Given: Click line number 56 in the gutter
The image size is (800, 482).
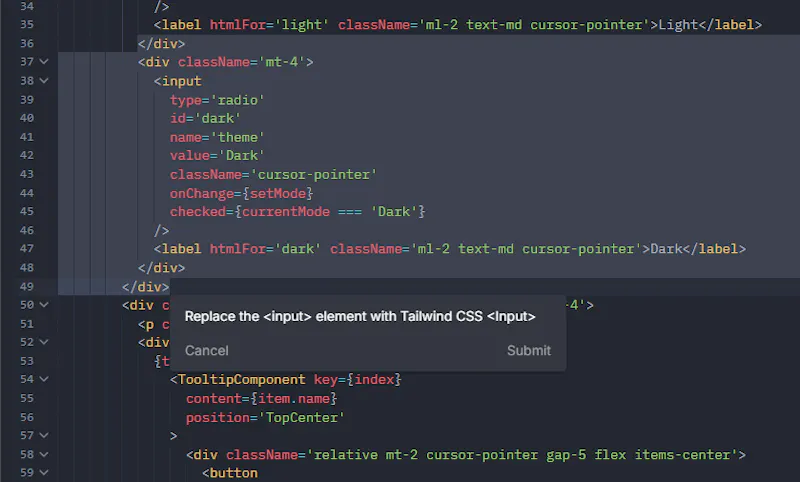Looking at the screenshot, I should coord(27,417).
